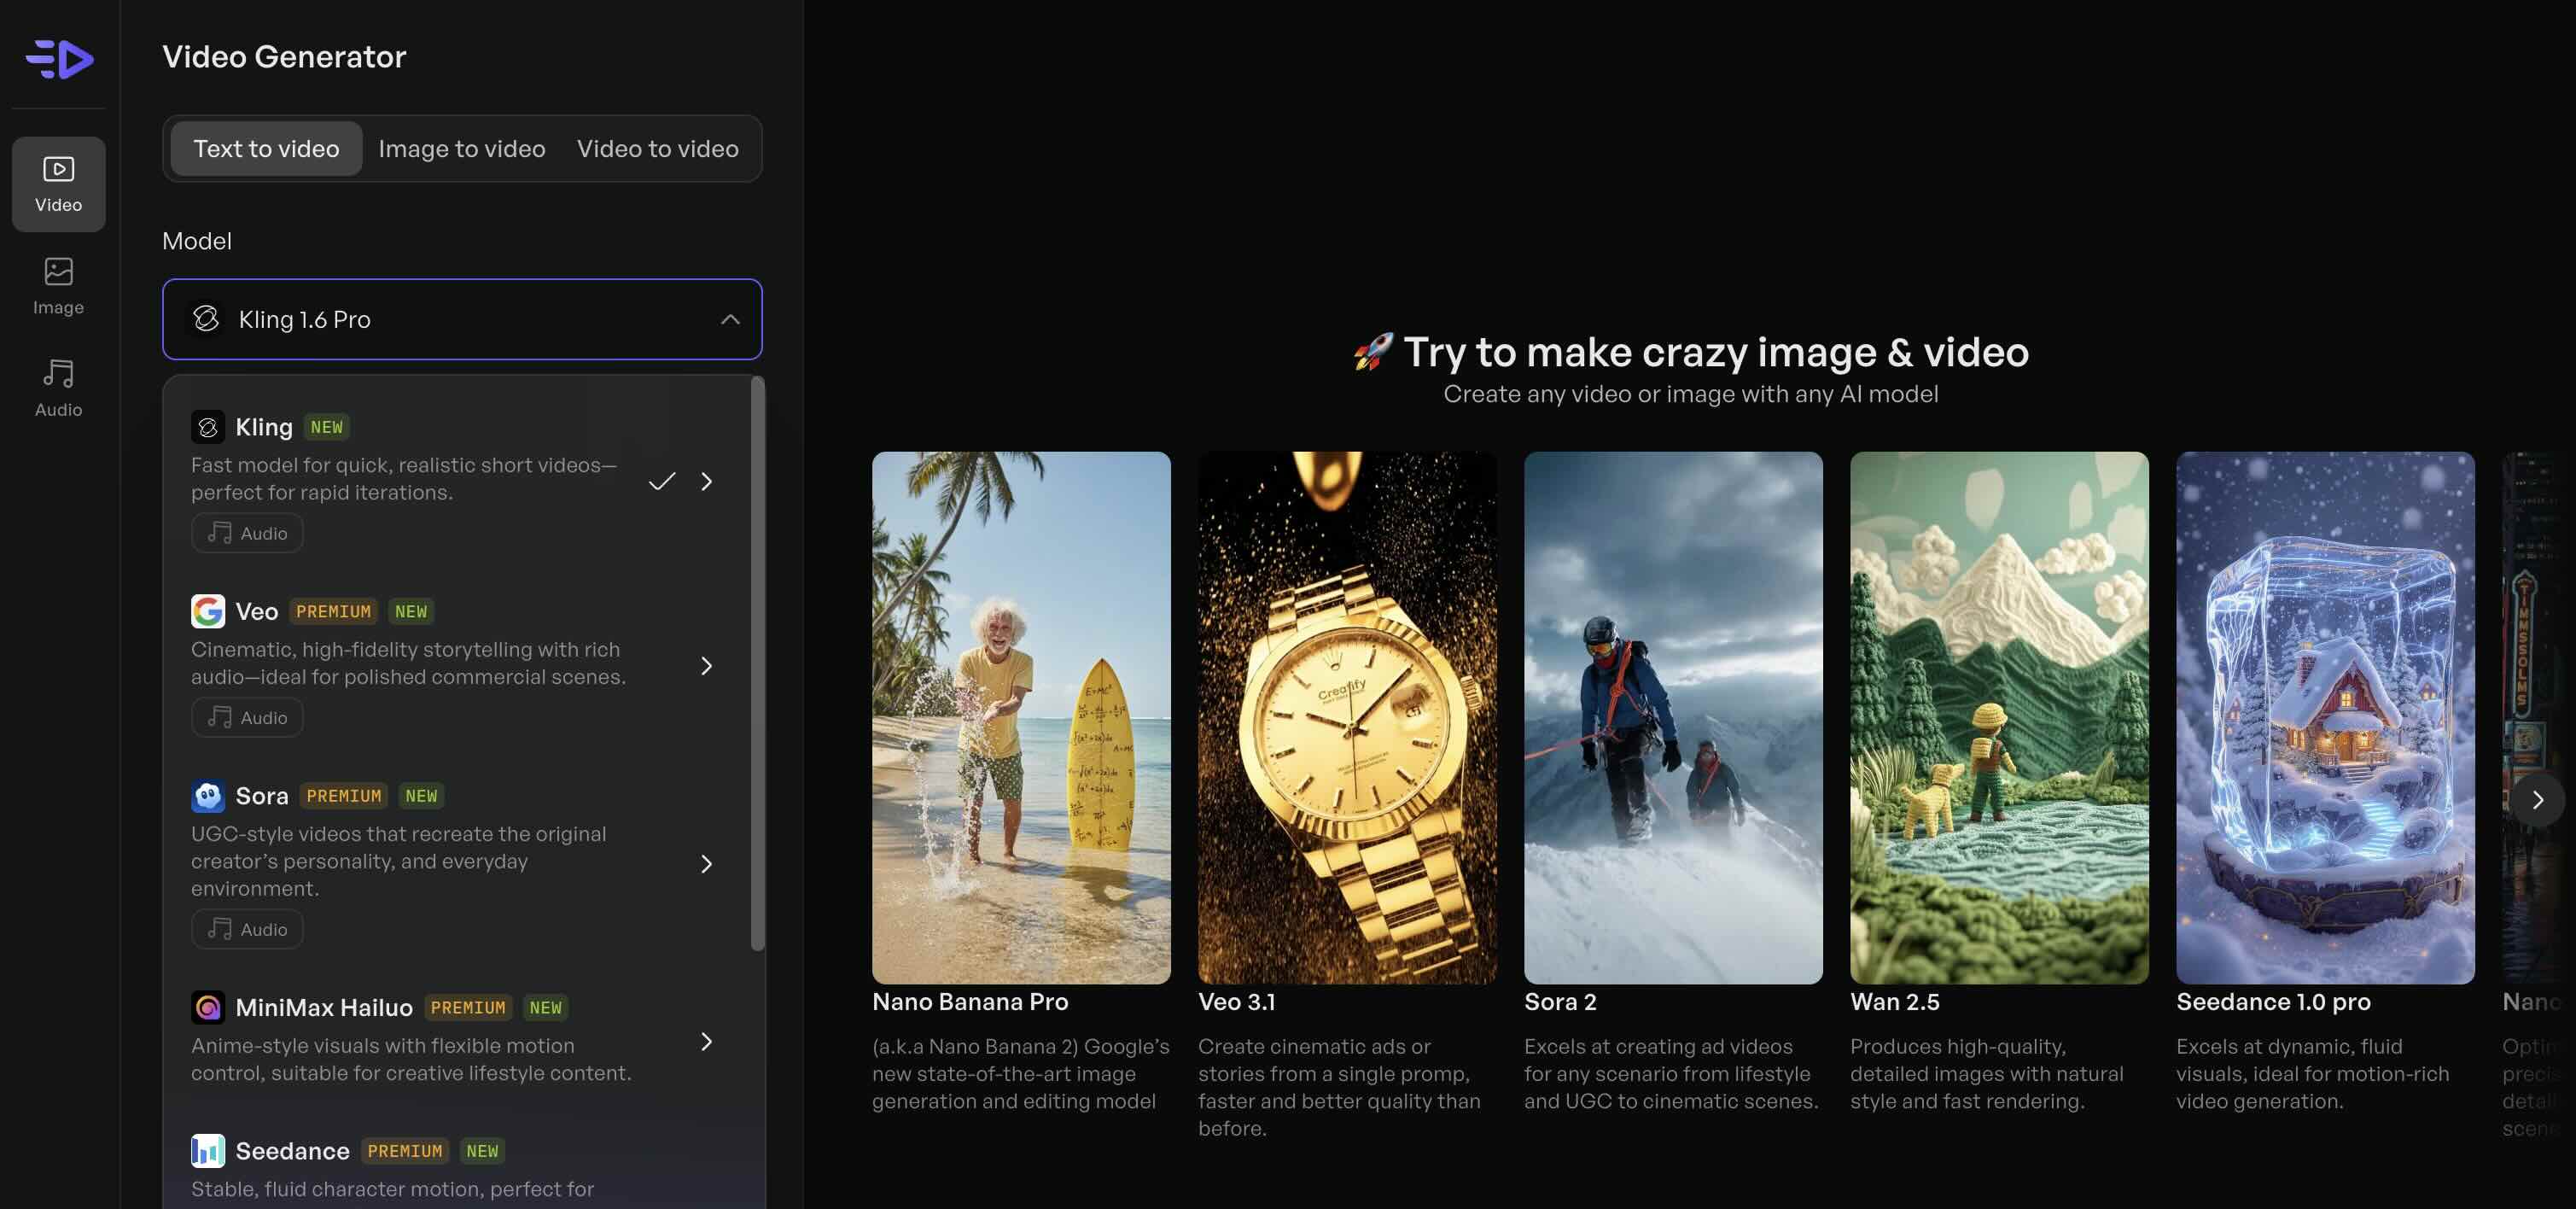
Task: Expand the Veo model details chevron
Action: point(707,665)
